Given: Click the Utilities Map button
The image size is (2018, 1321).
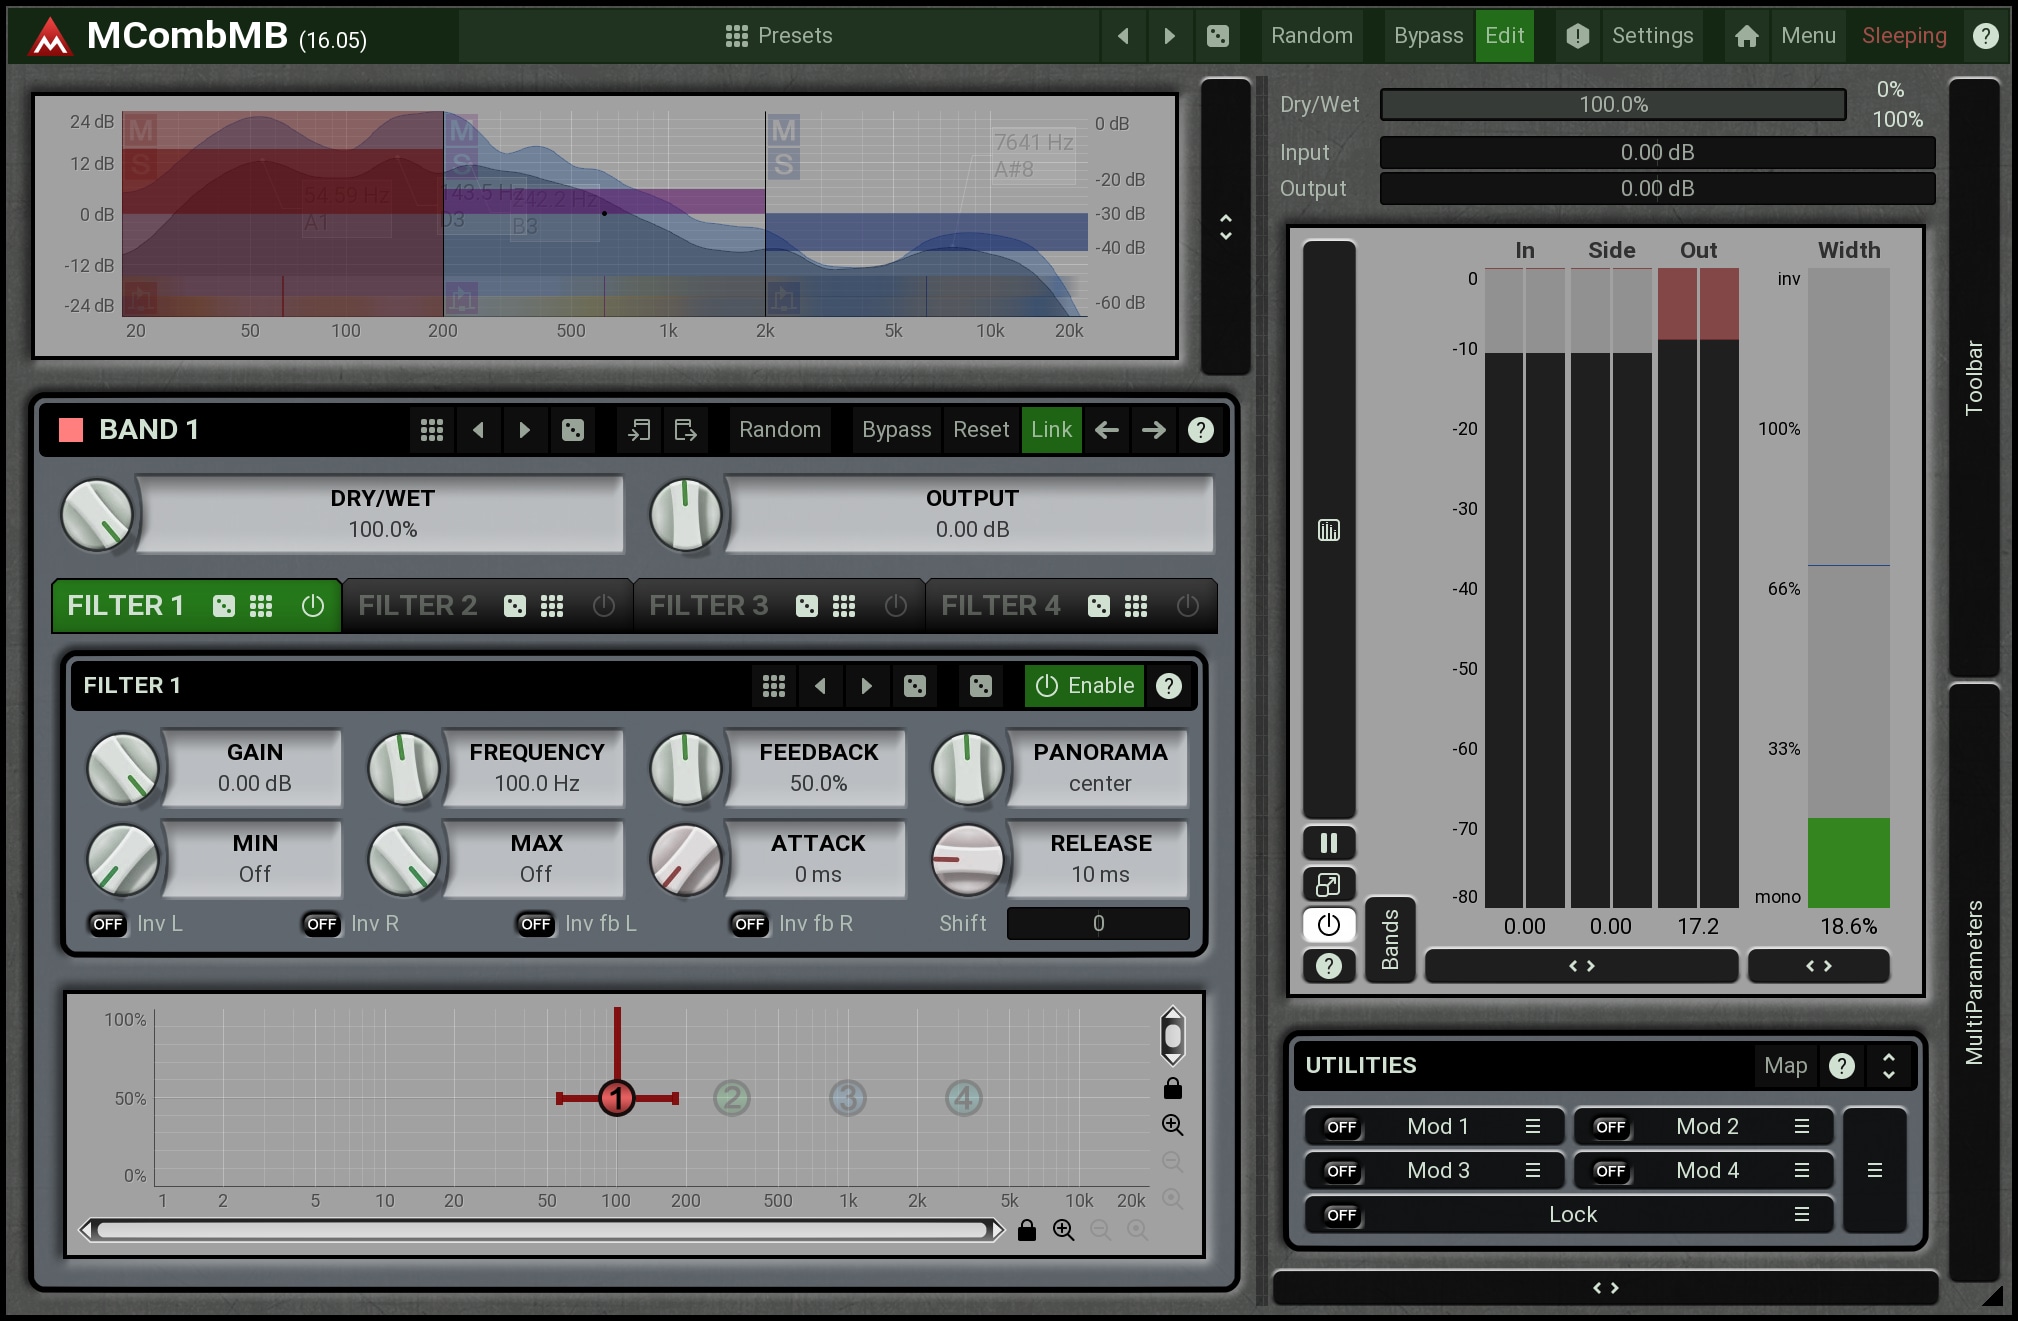Looking at the screenshot, I should pyautogui.click(x=1785, y=1066).
